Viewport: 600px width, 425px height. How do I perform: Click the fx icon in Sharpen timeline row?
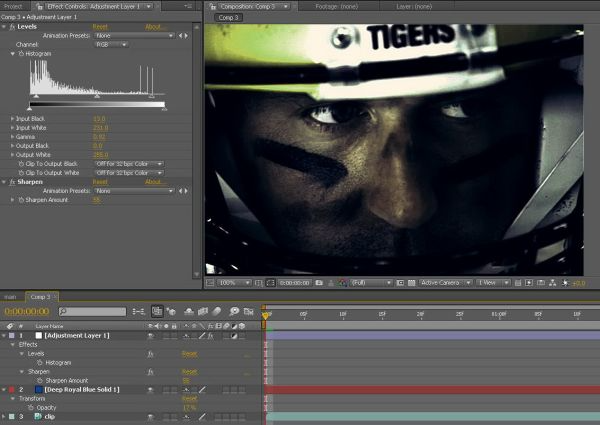click(x=150, y=372)
